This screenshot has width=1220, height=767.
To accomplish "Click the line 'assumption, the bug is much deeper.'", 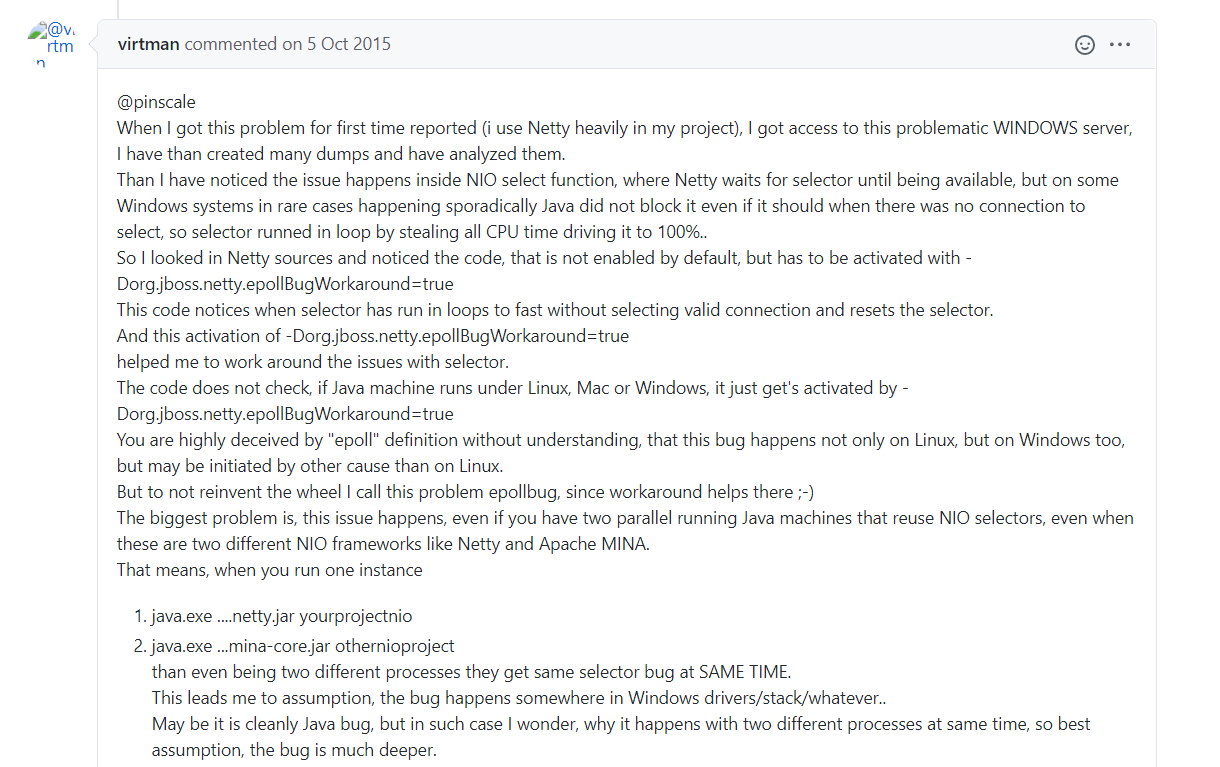I will pyautogui.click(x=294, y=750).
